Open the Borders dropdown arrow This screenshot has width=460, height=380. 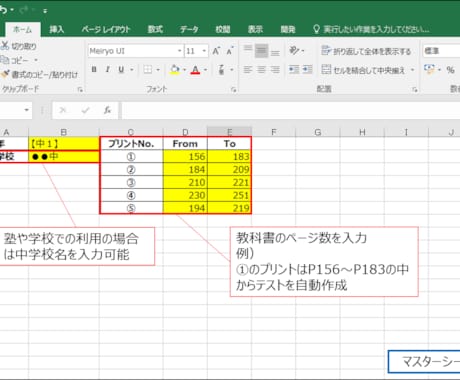tap(158, 69)
